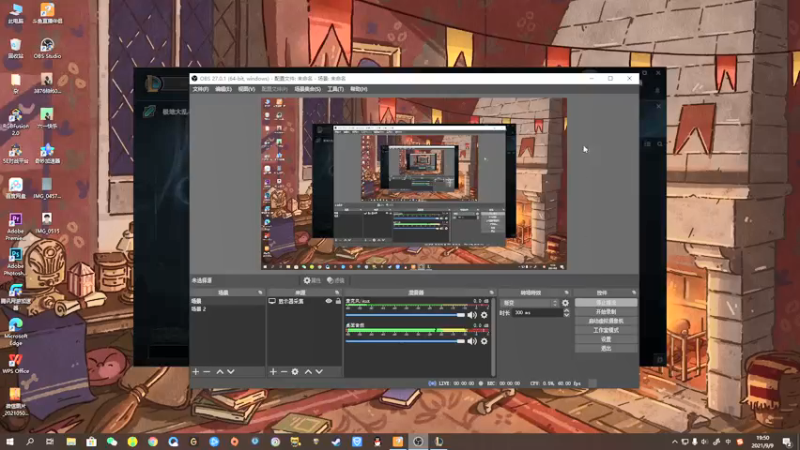Viewport: 800px width, 450px height.
Task: Undock the controls panel via pop-out icon
Action: tap(634, 293)
